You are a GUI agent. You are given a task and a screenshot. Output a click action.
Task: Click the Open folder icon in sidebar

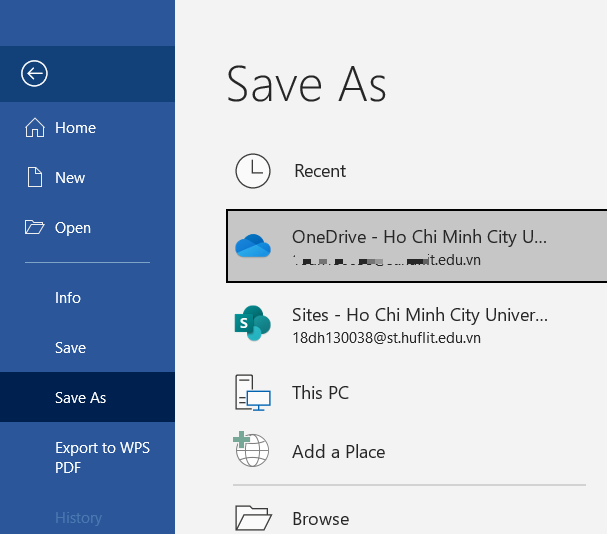click(34, 227)
